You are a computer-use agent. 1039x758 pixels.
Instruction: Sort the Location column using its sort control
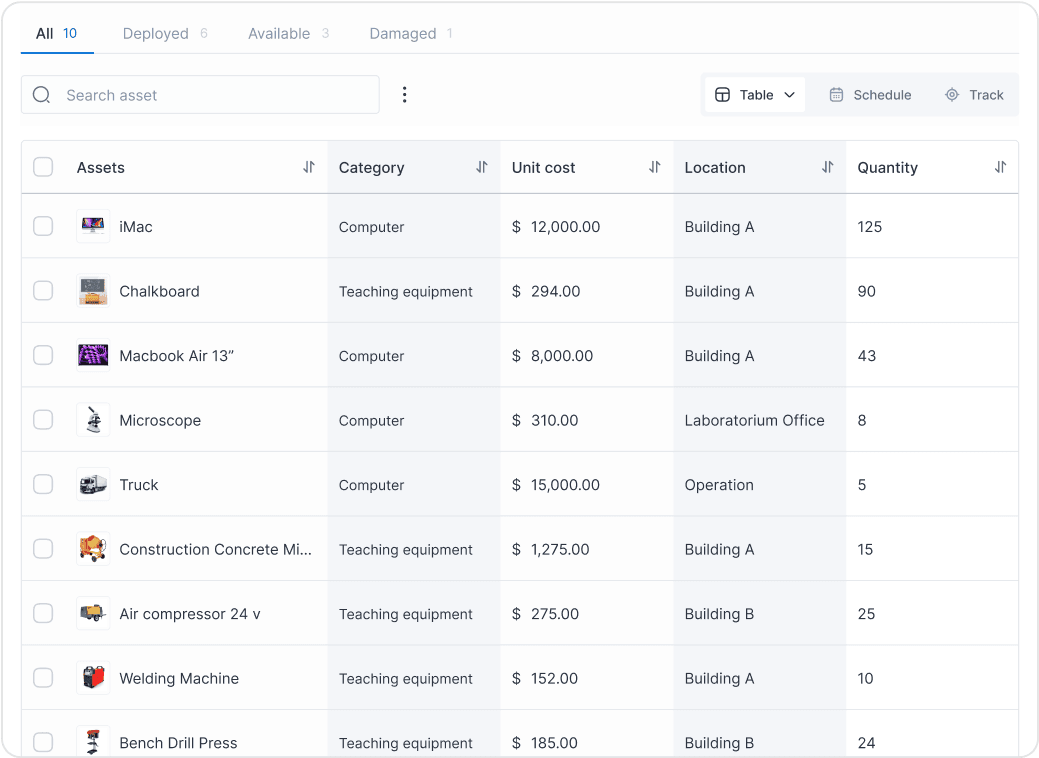point(826,167)
